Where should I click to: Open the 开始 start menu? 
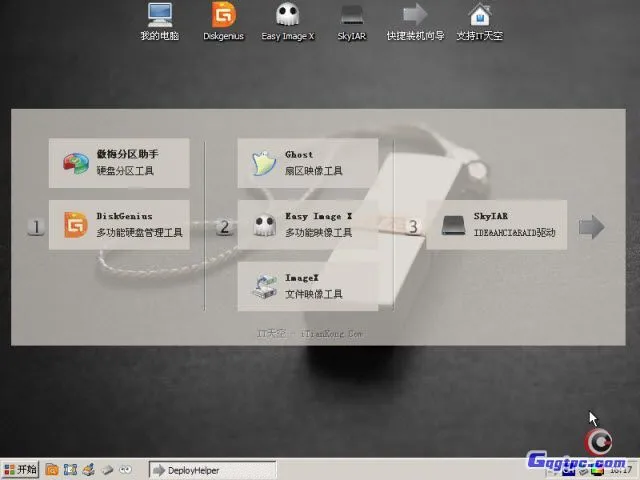(20, 469)
